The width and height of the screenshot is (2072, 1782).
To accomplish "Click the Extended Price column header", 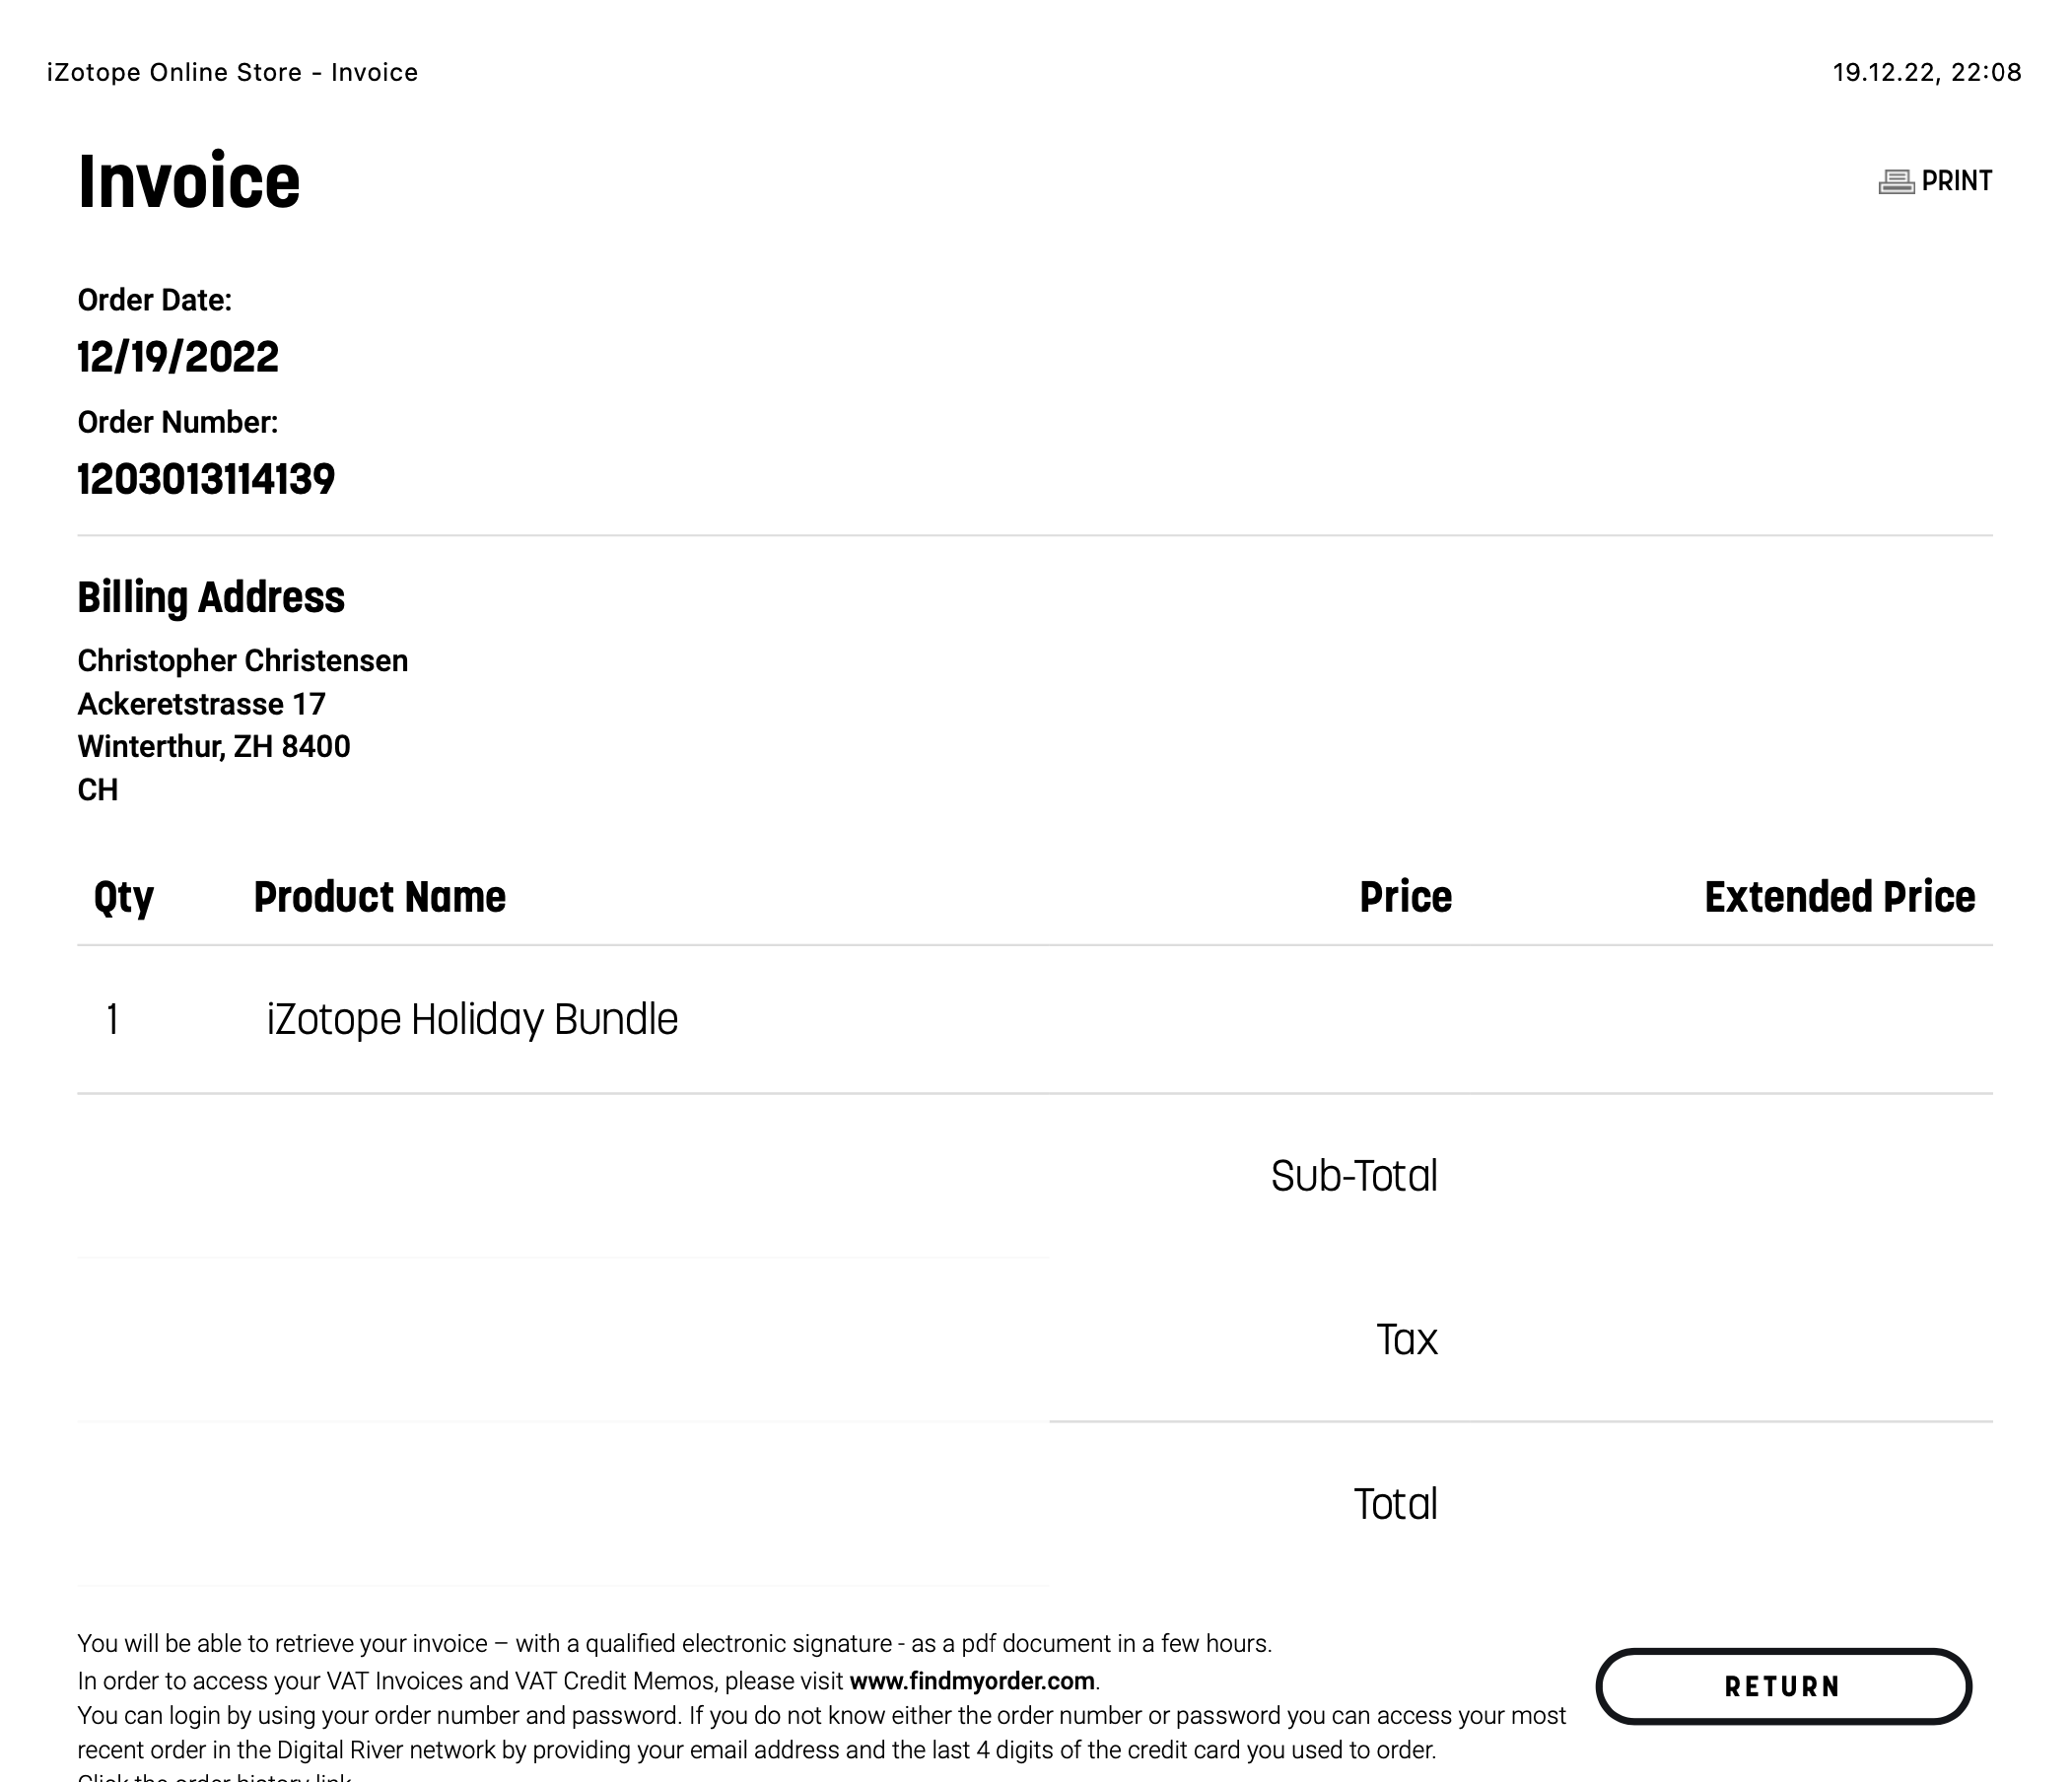I will coord(1839,897).
